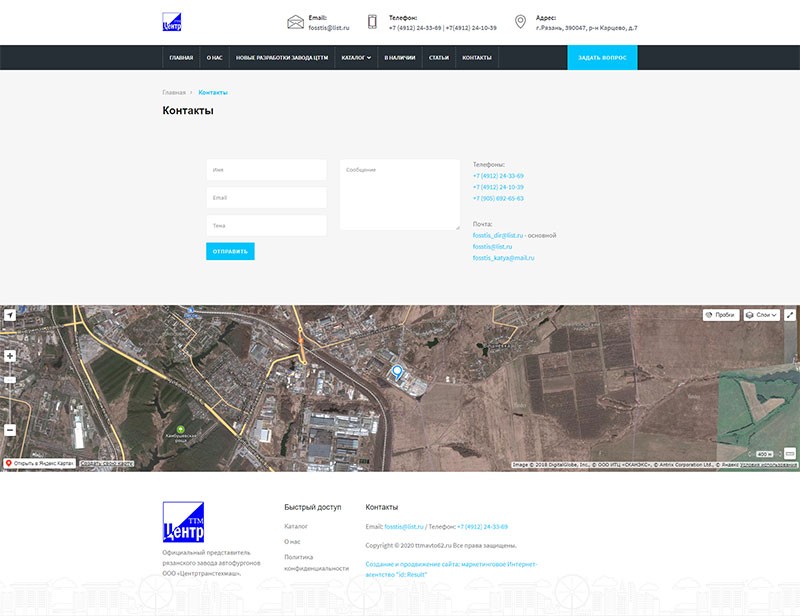Click the Сообщение text area

pyautogui.click(x=399, y=194)
